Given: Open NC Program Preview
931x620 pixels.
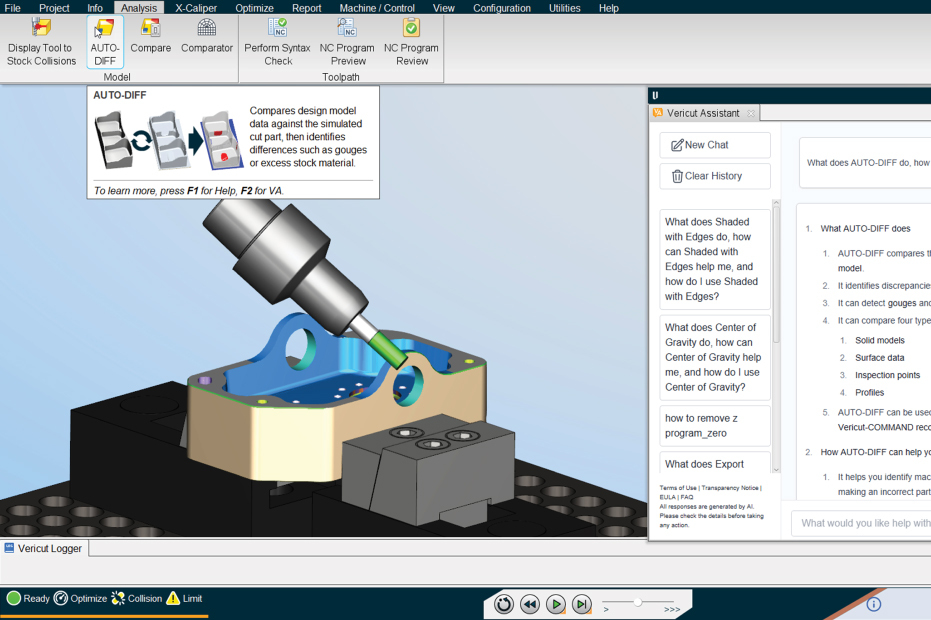Looking at the screenshot, I should point(347,42).
